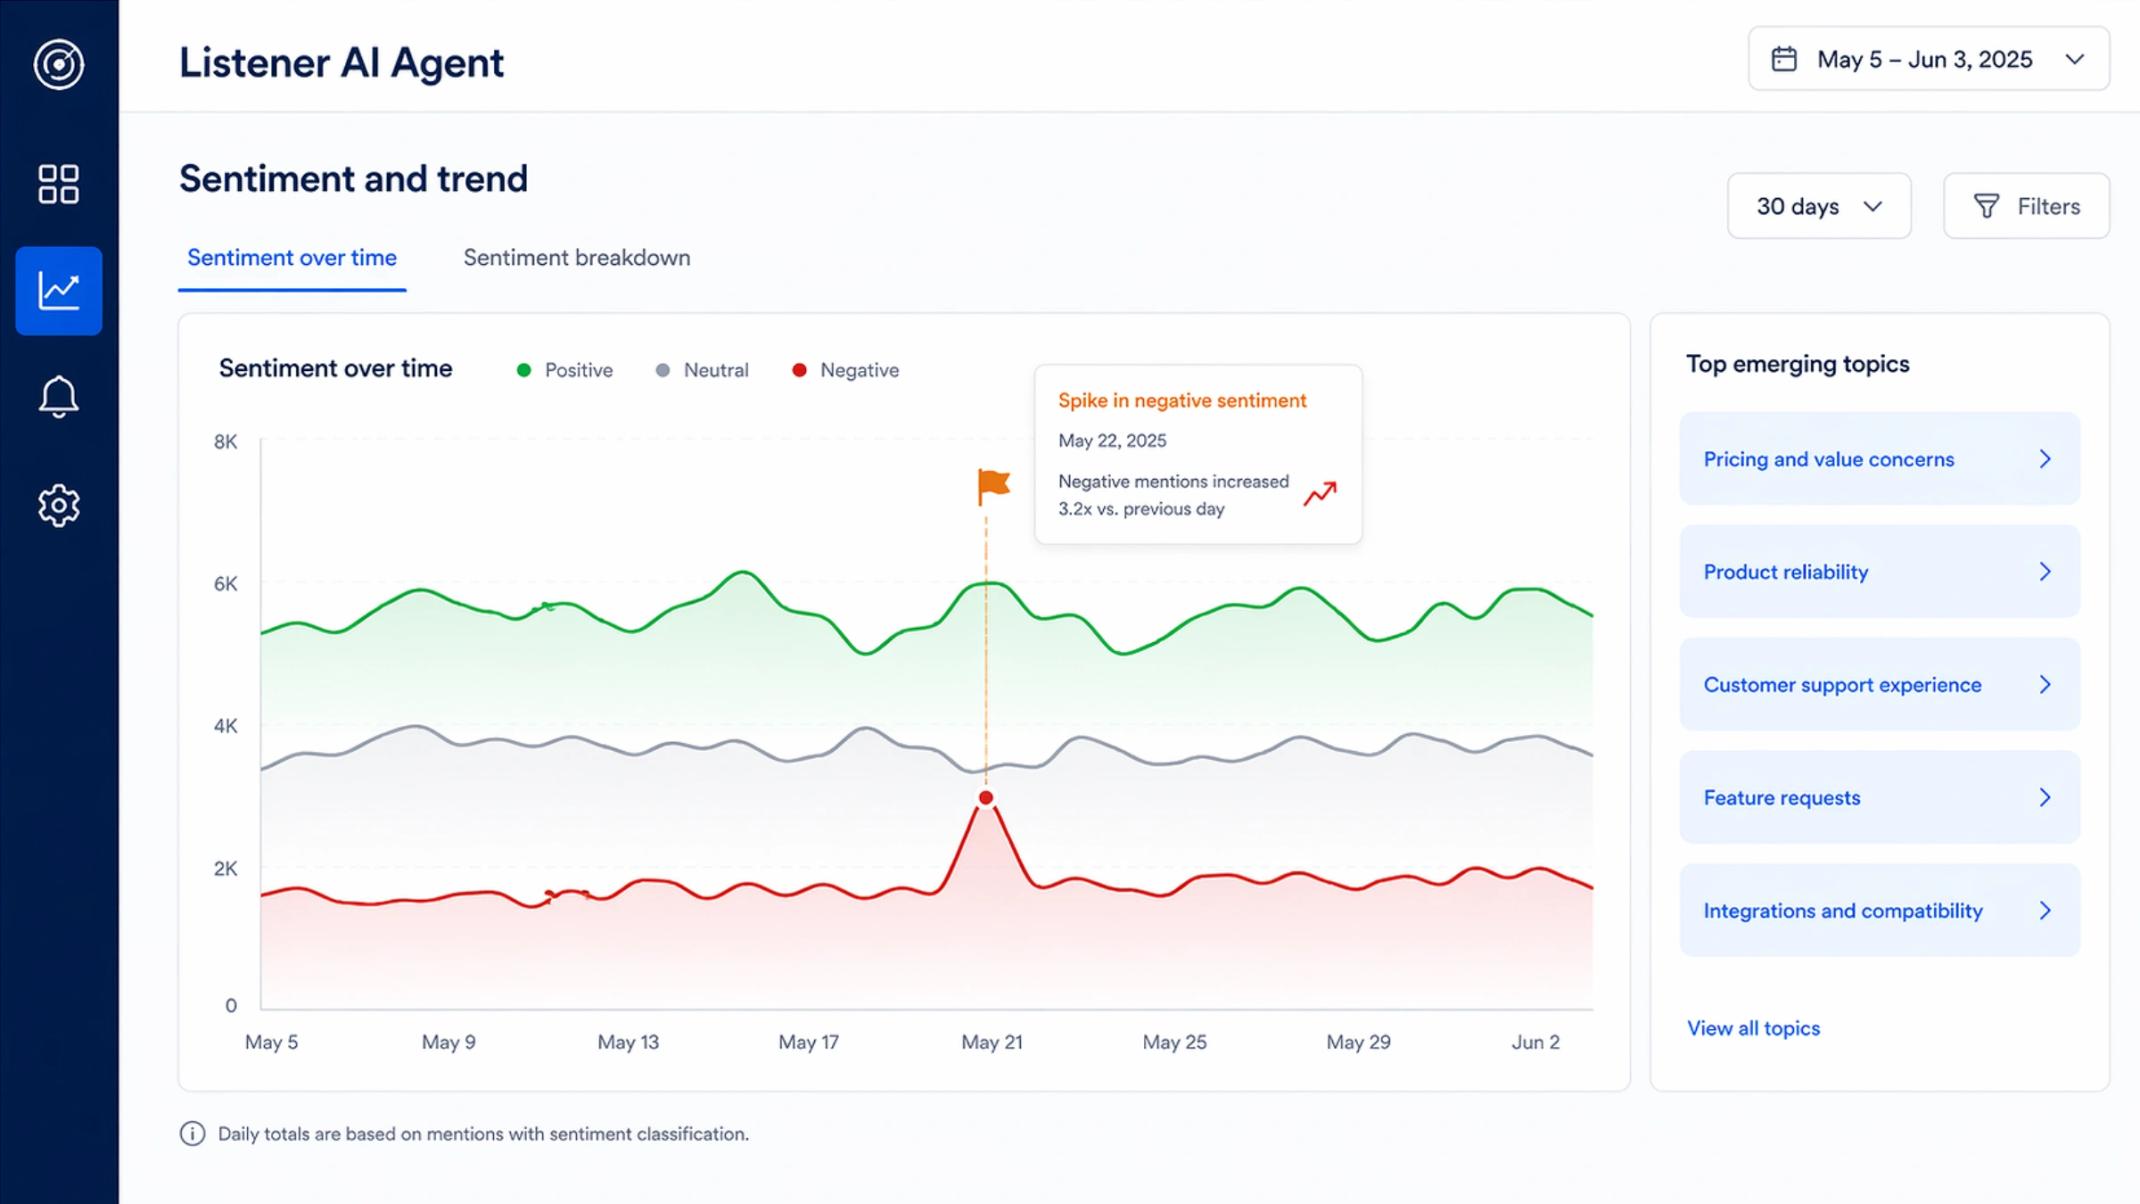This screenshot has height=1204, width=2140.
Task: Open Integrations and compatibility topic
Action: click(1879, 911)
